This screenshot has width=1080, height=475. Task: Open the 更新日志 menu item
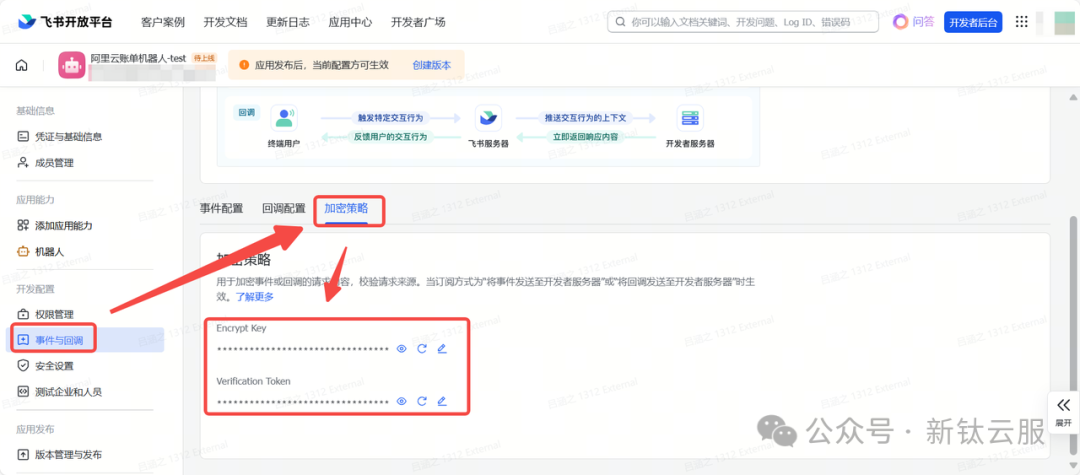pyautogui.click(x=288, y=22)
